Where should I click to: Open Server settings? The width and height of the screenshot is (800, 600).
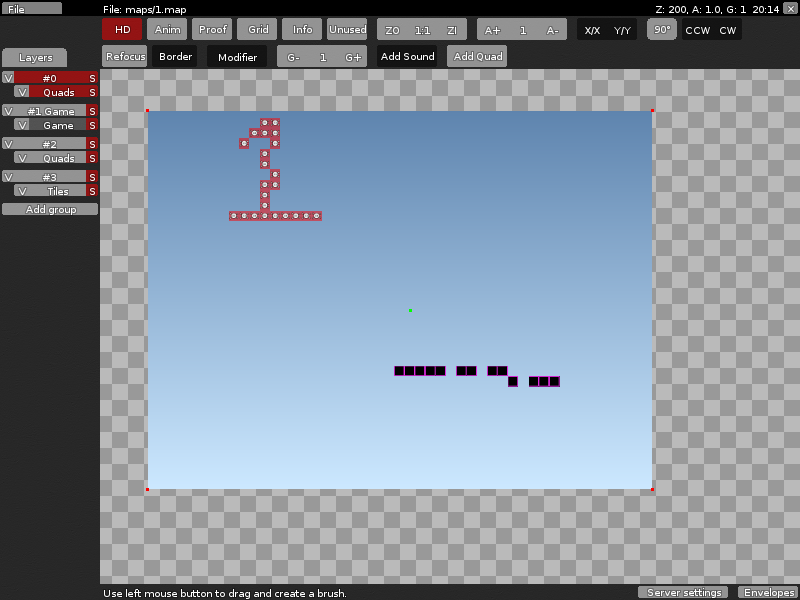684,593
